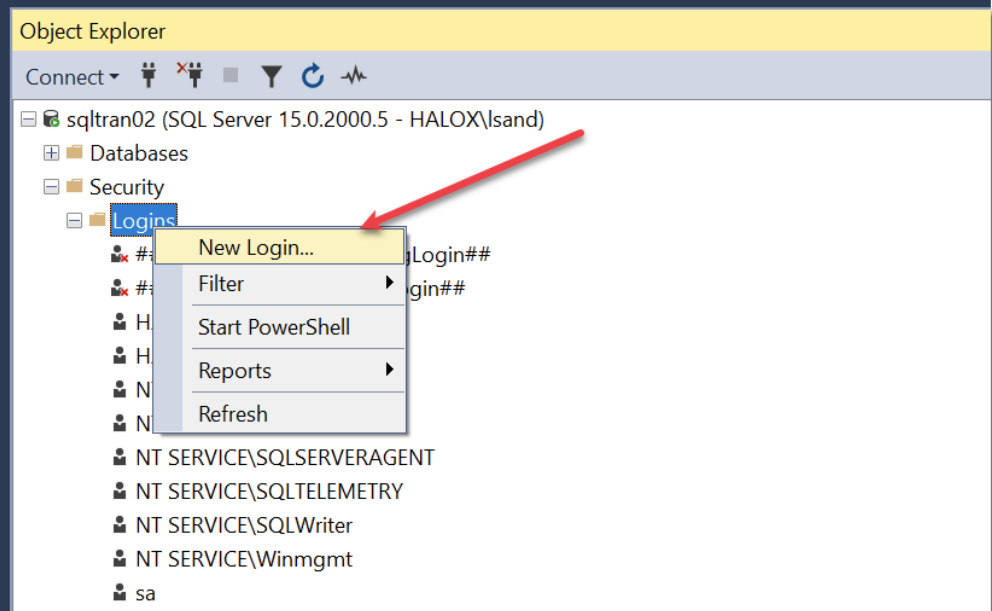Click the Disconnect plug icon with red X
Viewport: 992px width, 611px height.
189,75
